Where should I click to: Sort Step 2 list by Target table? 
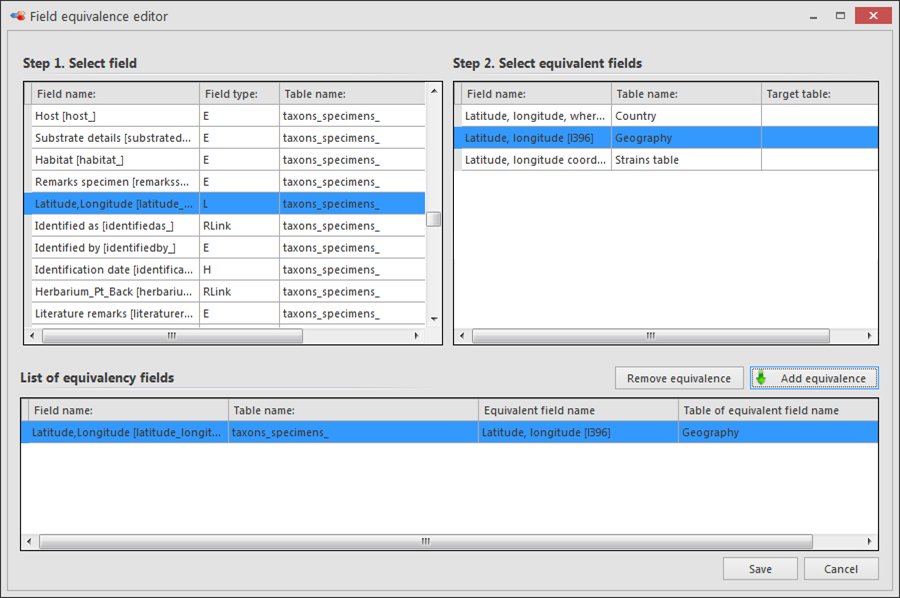pos(818,94)
